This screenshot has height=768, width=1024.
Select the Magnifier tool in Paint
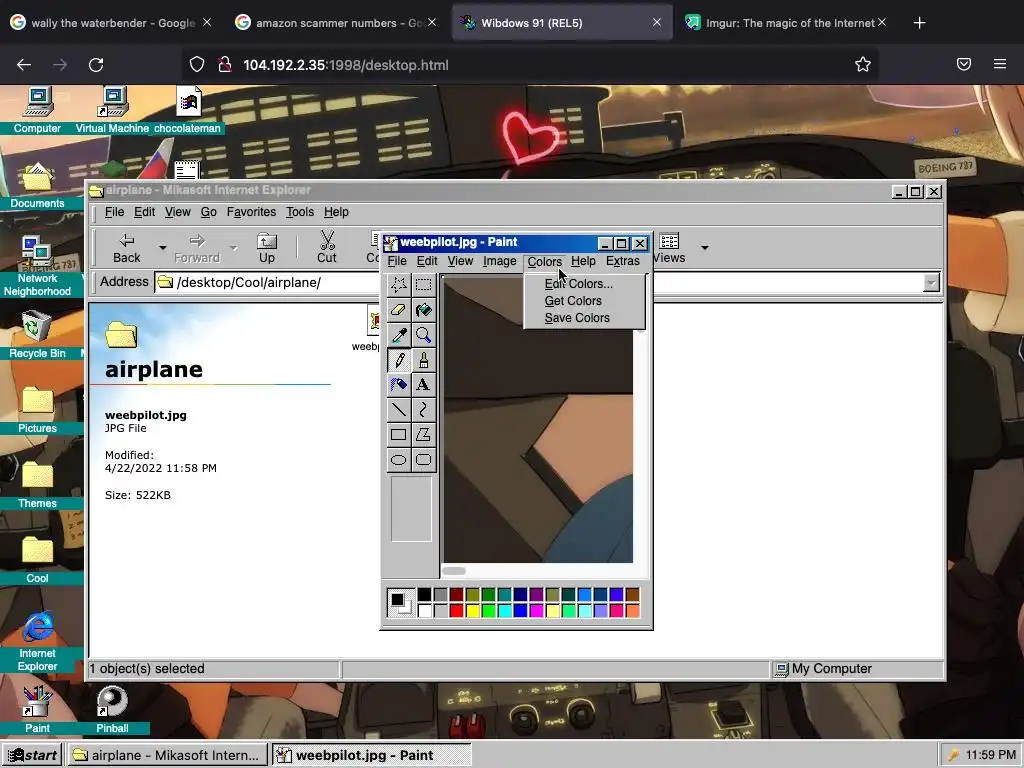point(423,335)
